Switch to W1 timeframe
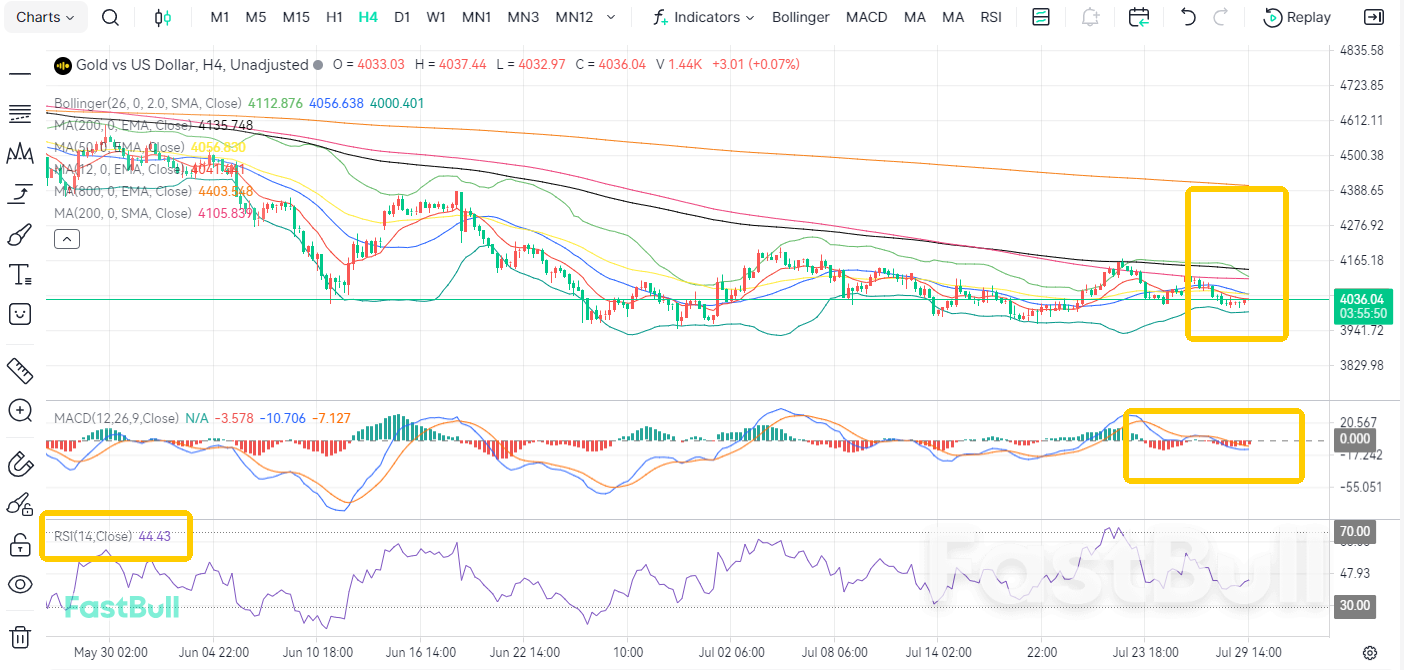This screenshot has height=670, width=1407. coord(436,17)
